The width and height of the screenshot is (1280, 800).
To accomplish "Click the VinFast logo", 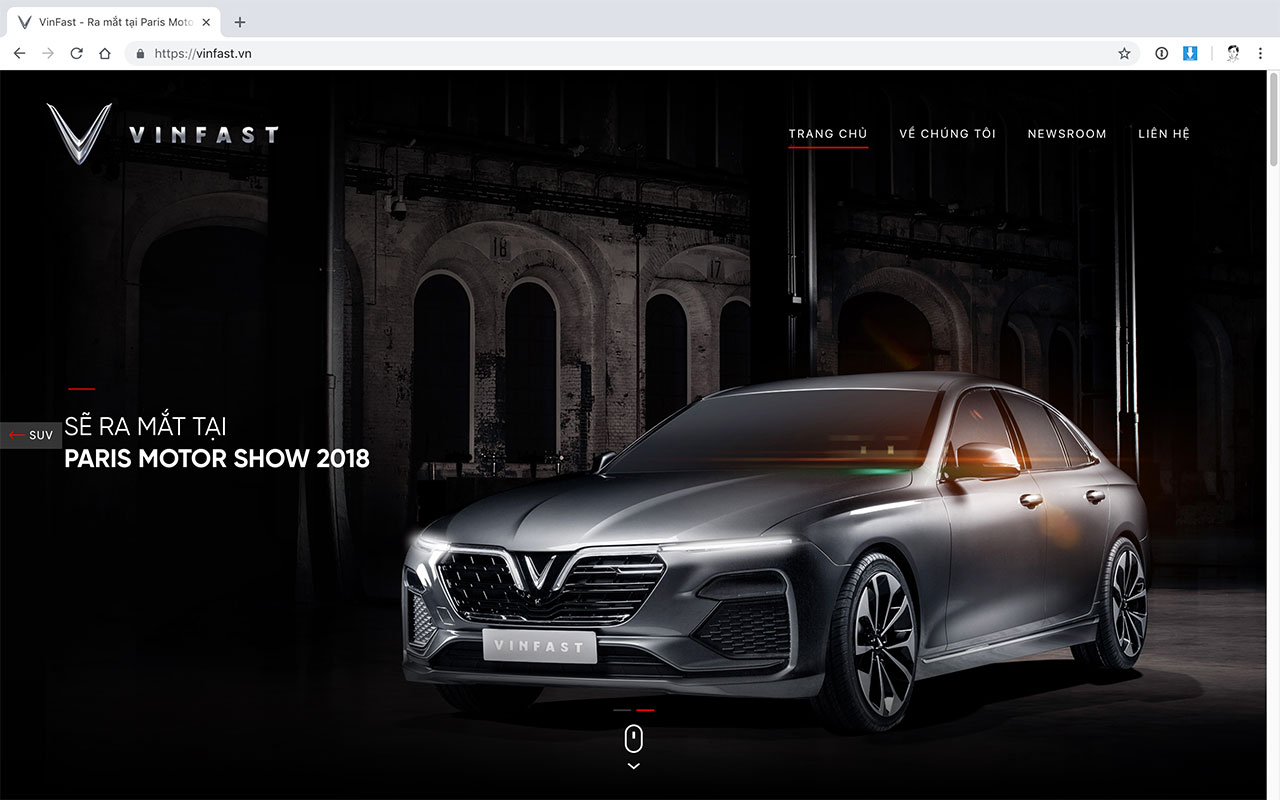I will coord(163,133).
